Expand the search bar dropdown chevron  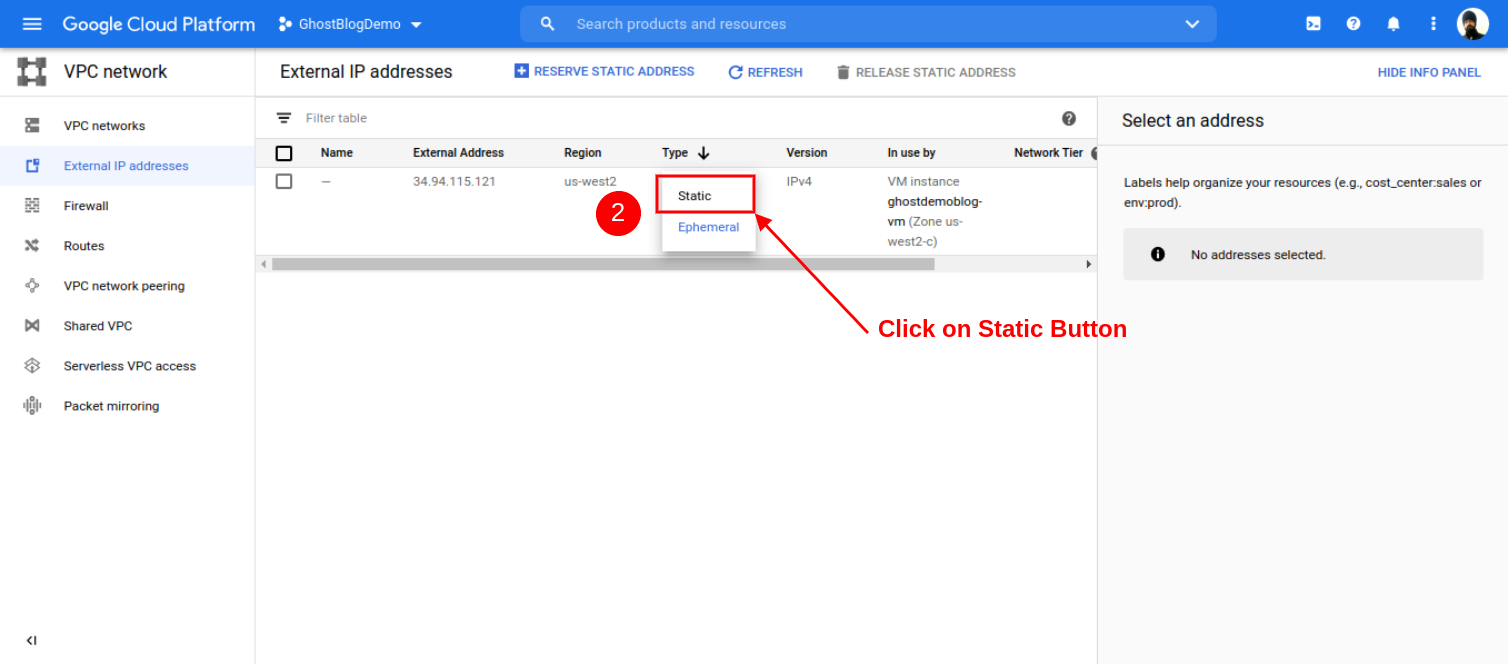tap(1192, 23)
